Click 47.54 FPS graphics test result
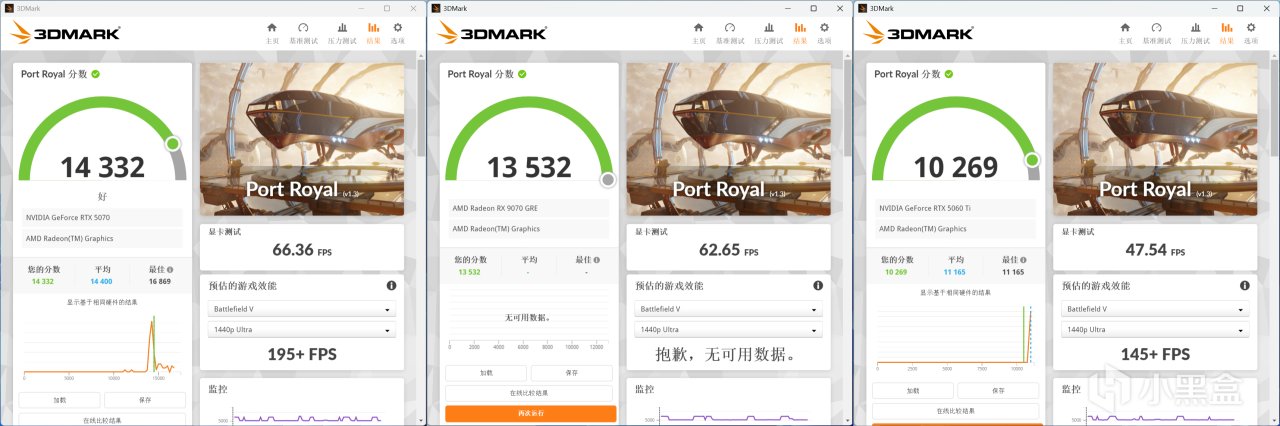 1155,251
